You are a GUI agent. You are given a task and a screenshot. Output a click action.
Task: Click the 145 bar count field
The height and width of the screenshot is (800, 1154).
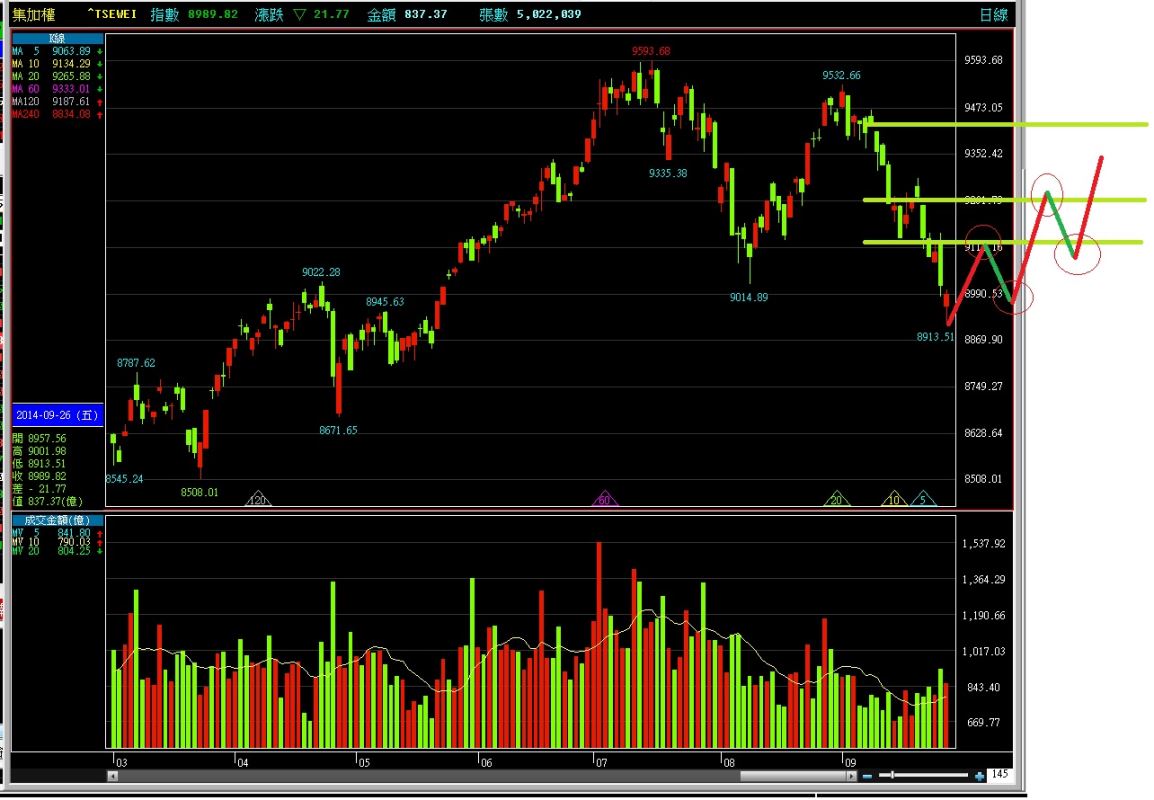[999, 775]
